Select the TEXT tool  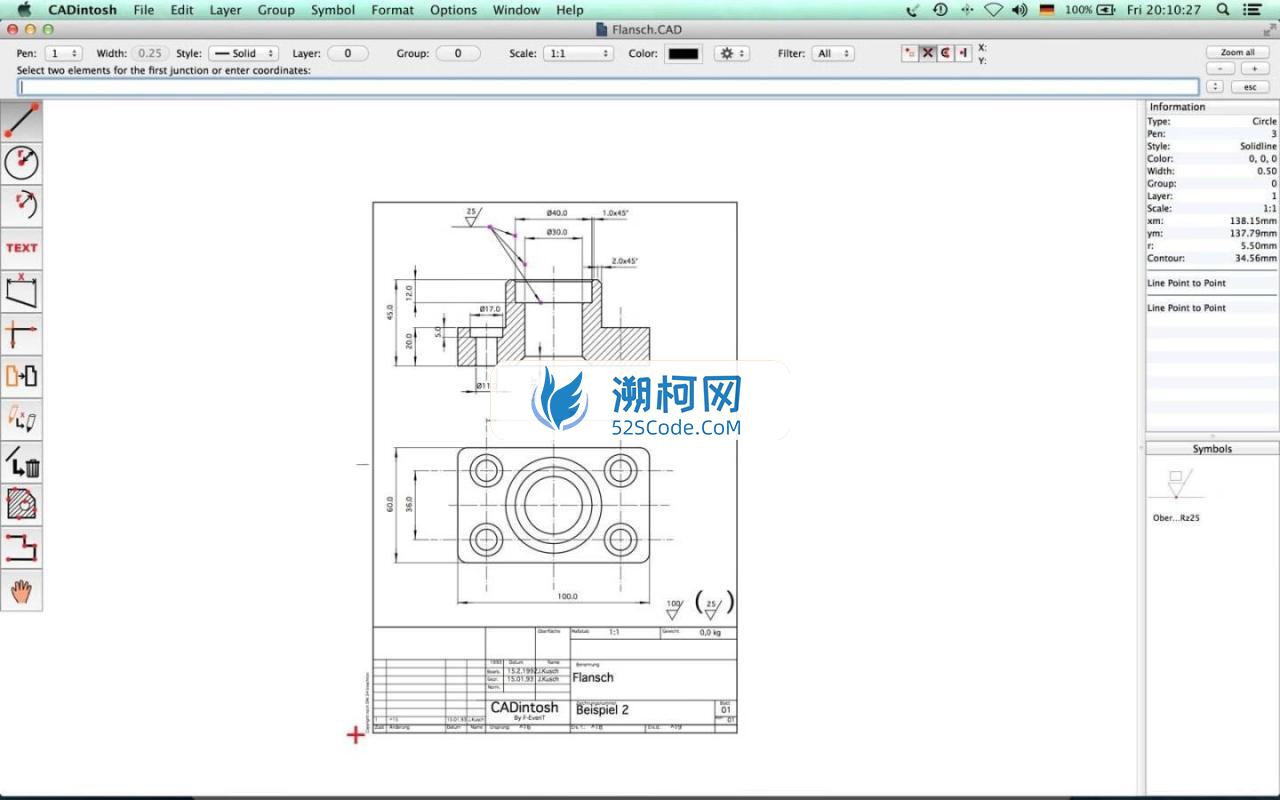pyautogui.click(x=21, y=247)
